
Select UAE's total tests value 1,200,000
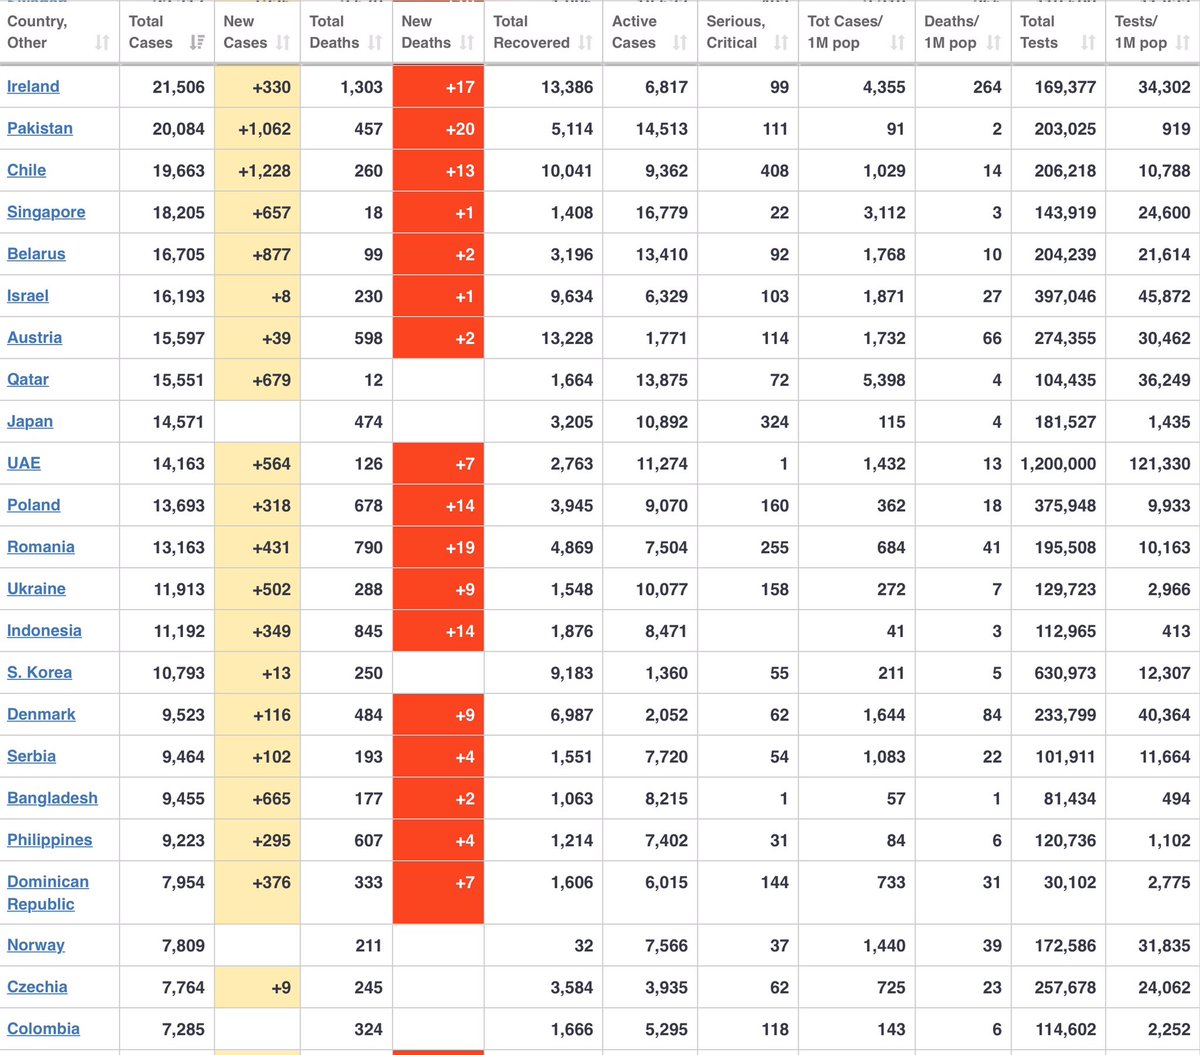pyautogui.click(x=1058, y=464)
